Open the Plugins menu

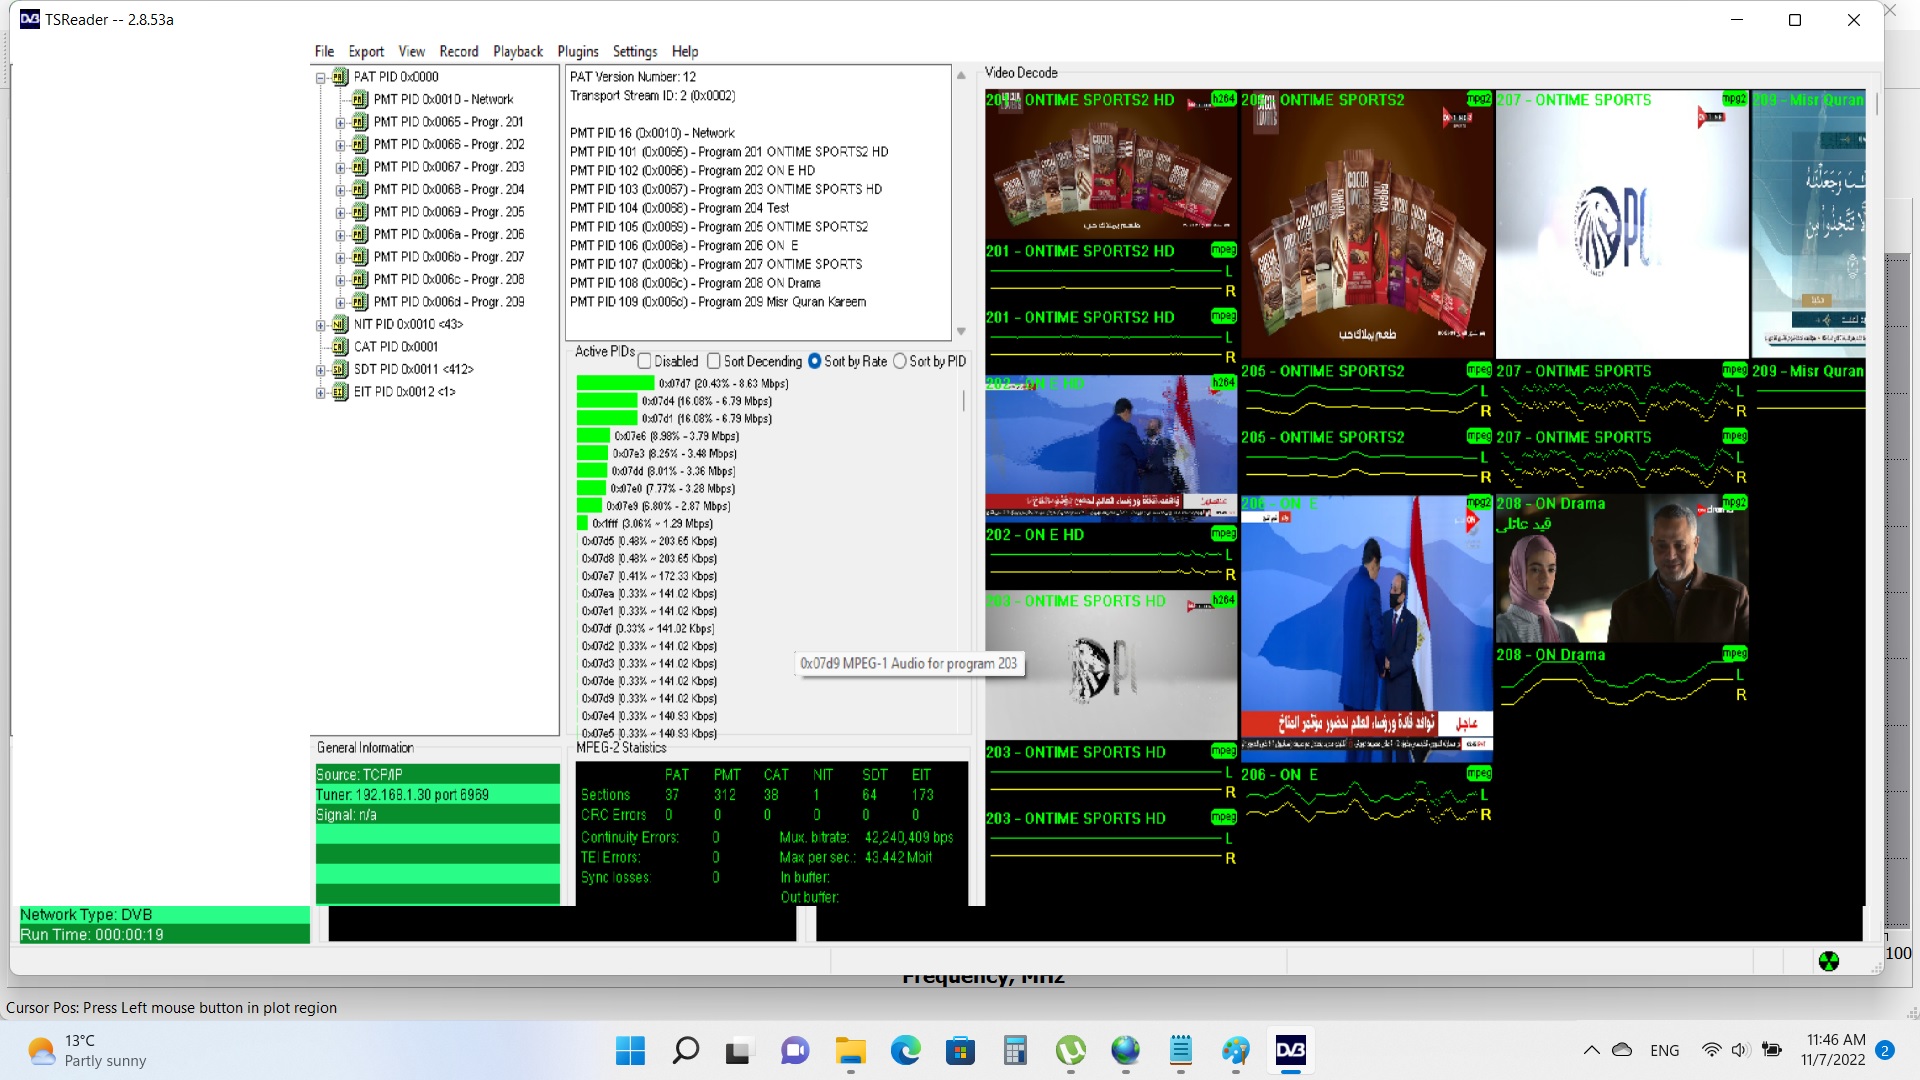[577, 52]
